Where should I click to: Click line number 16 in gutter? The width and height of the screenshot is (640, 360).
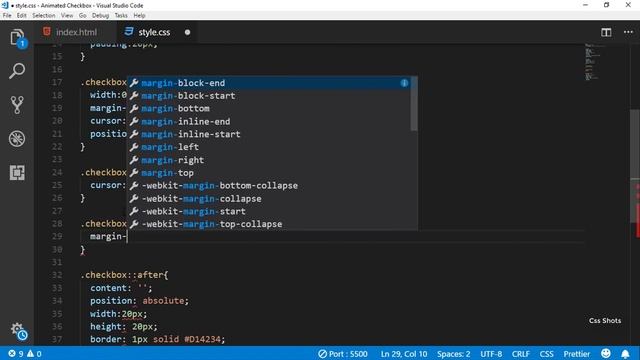(x=57, y=69)
